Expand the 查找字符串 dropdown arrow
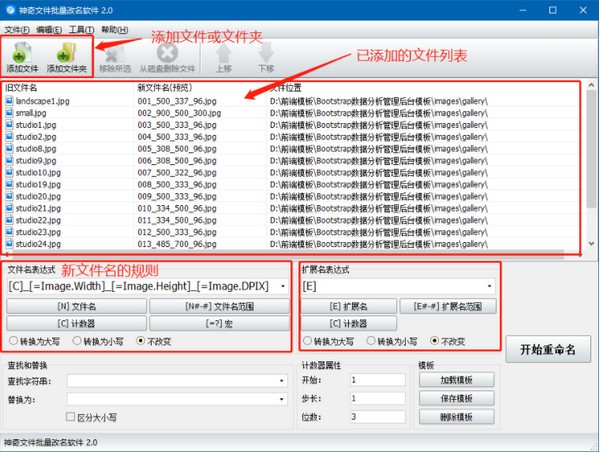 click(x=282, y=380)
